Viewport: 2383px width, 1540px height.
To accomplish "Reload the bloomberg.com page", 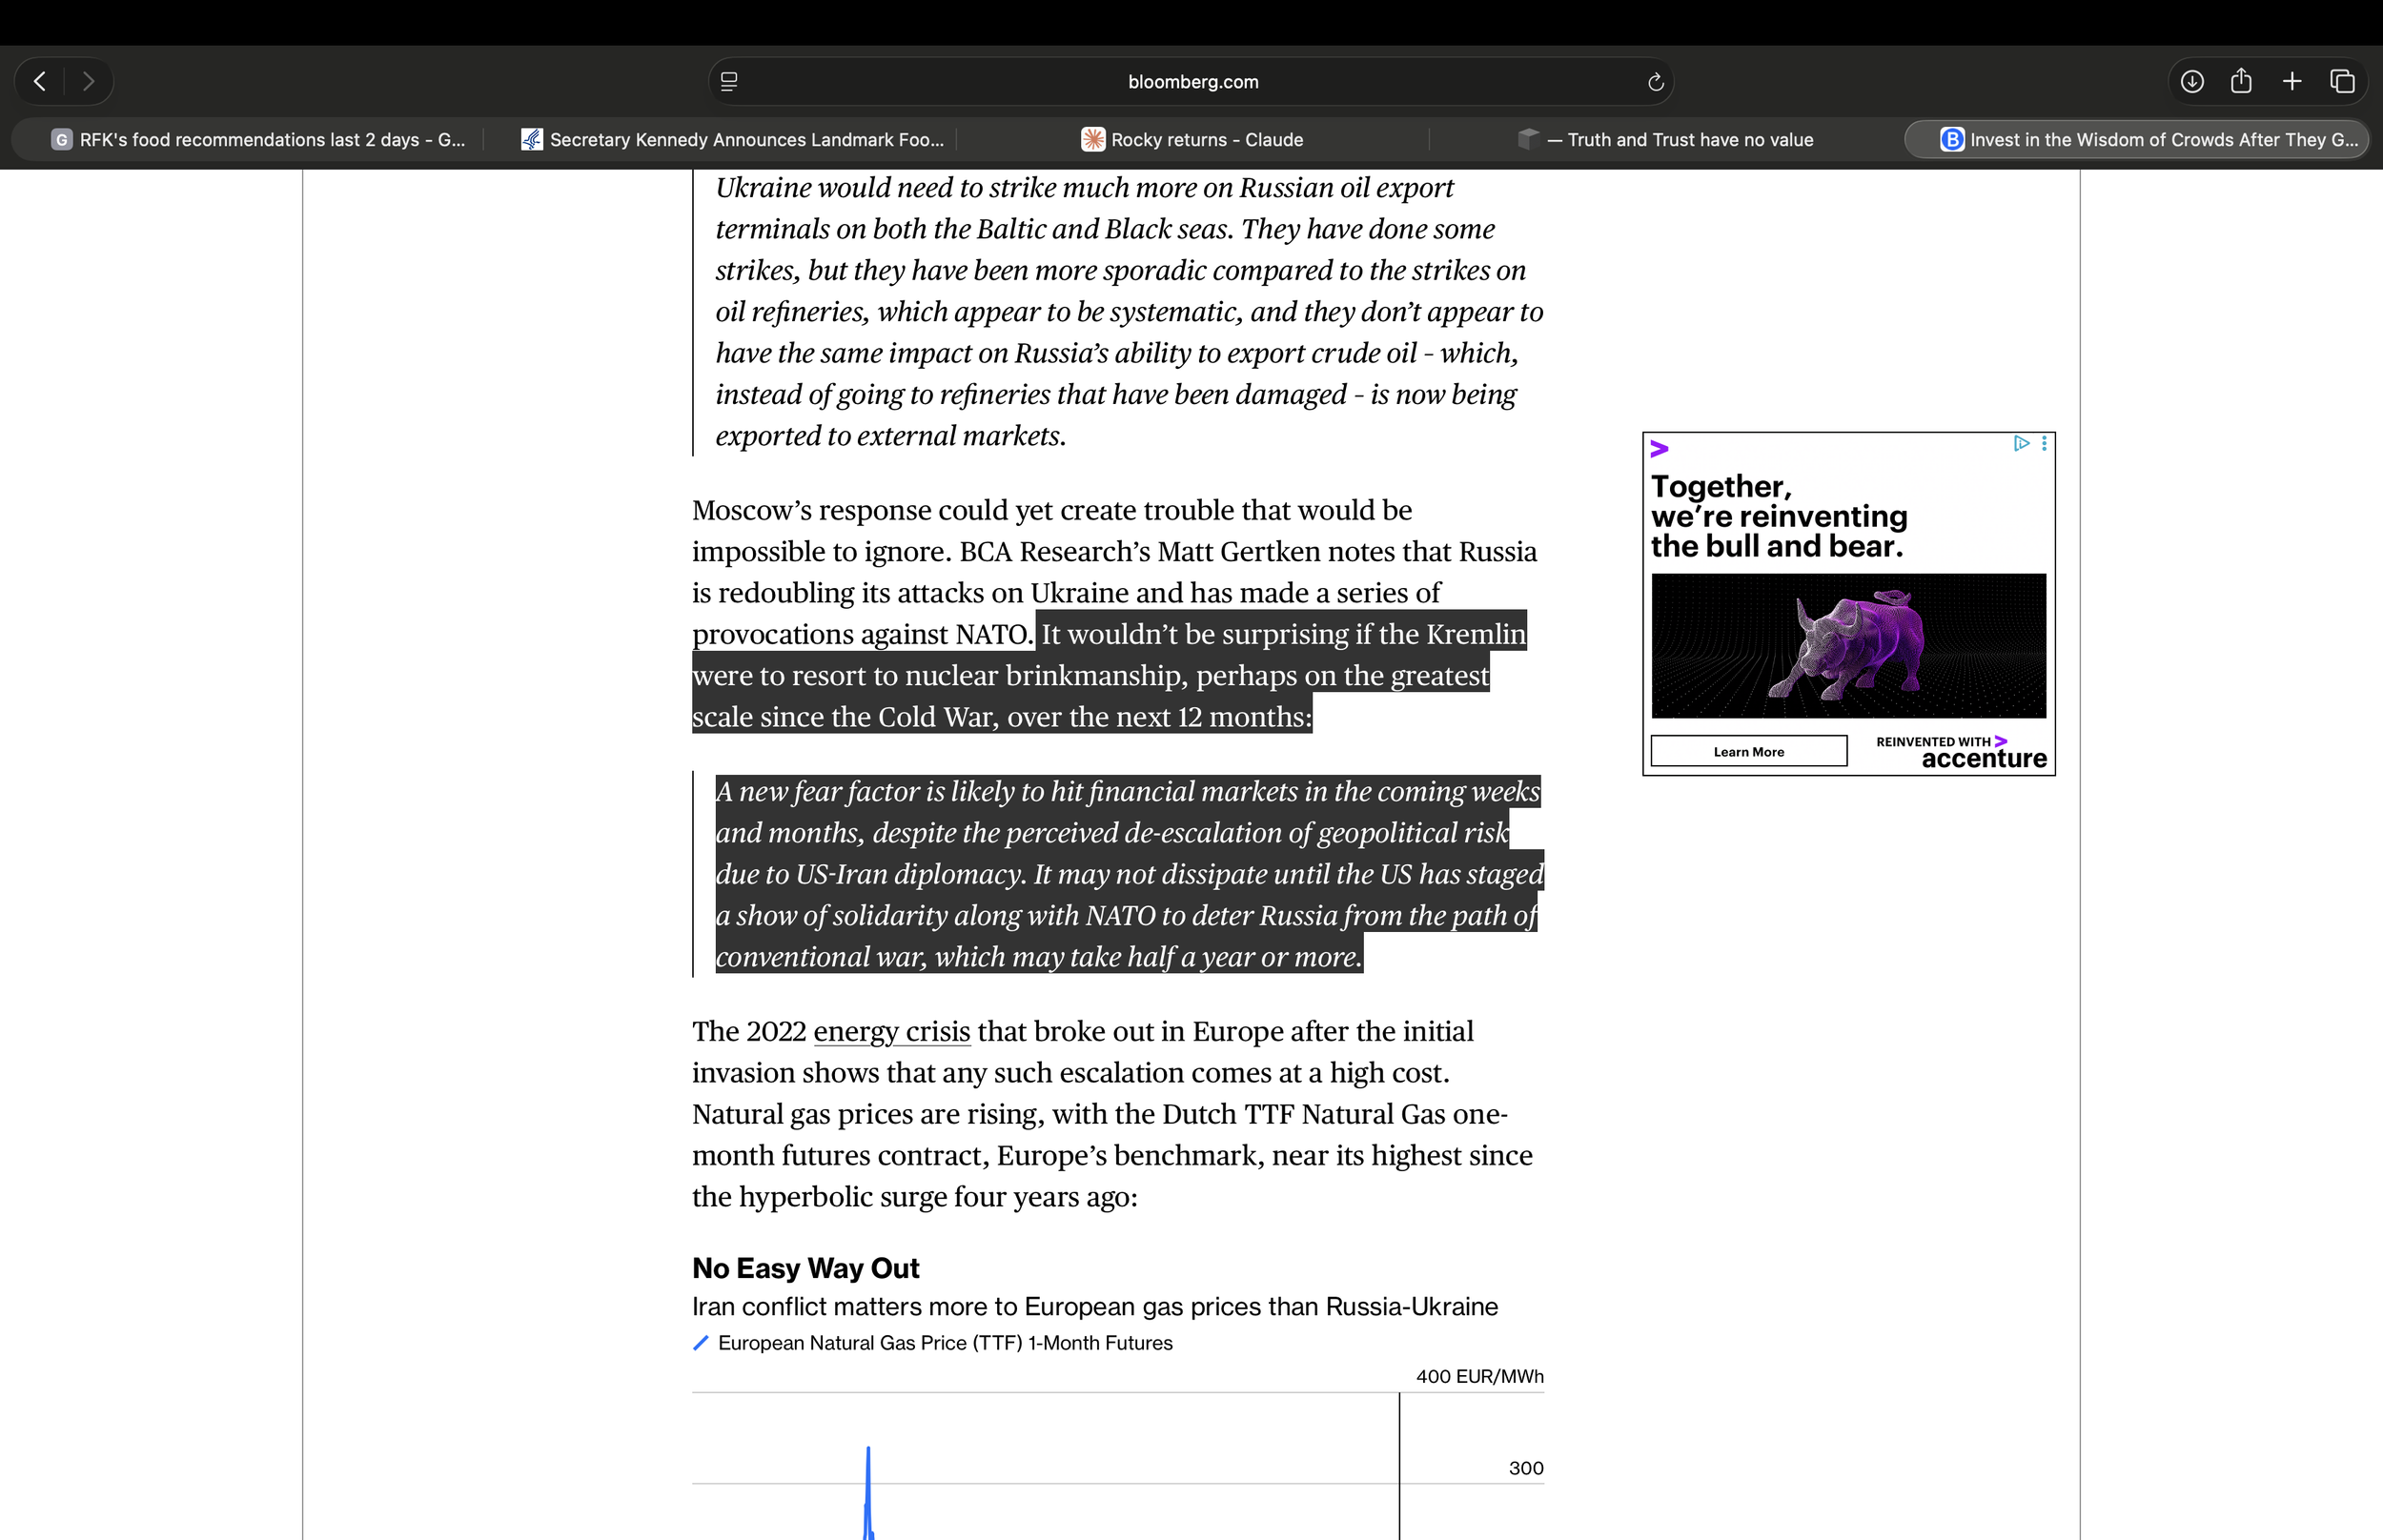I will coord(1655,82).
